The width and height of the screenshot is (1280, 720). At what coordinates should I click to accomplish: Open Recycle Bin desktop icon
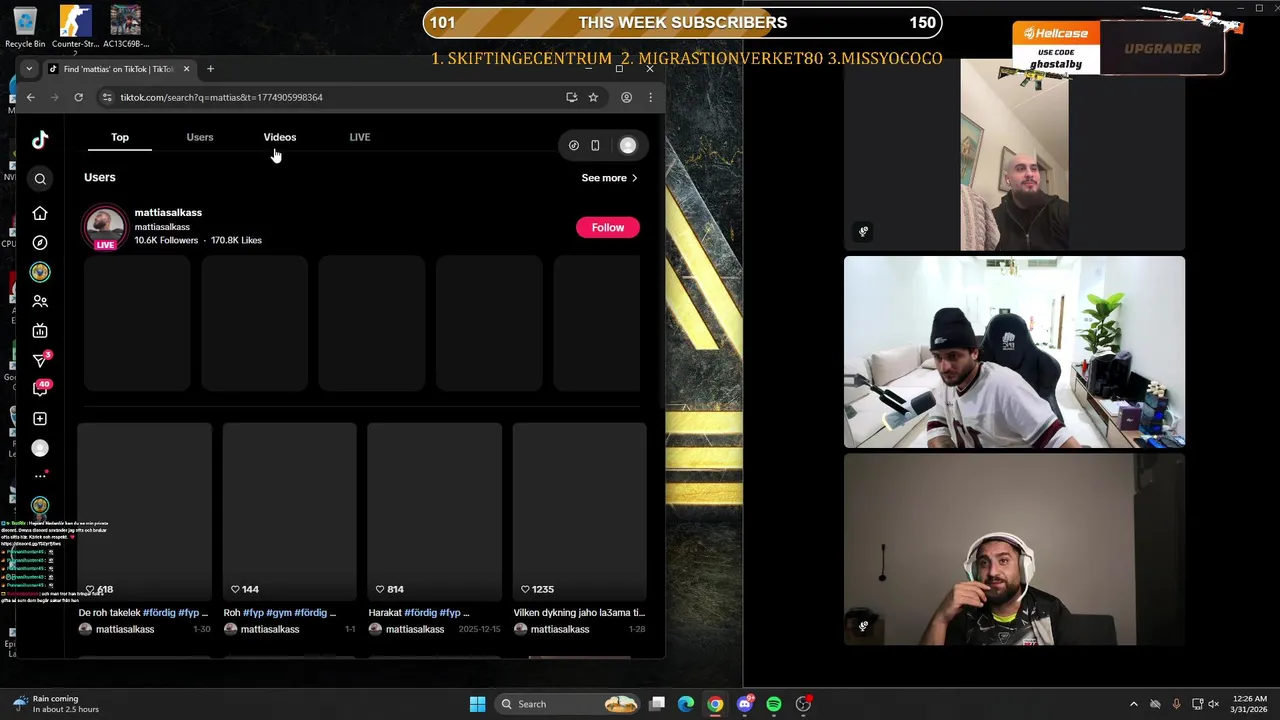coord(25,26)
